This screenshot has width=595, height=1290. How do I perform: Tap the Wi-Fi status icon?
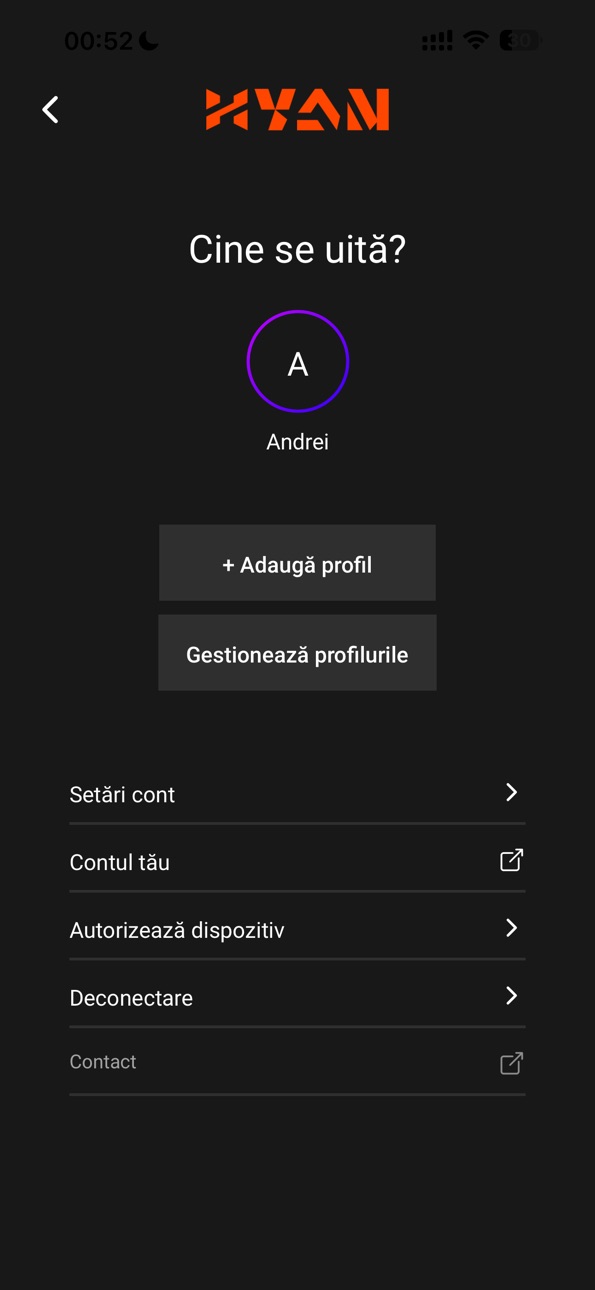(x=476, y=40)
